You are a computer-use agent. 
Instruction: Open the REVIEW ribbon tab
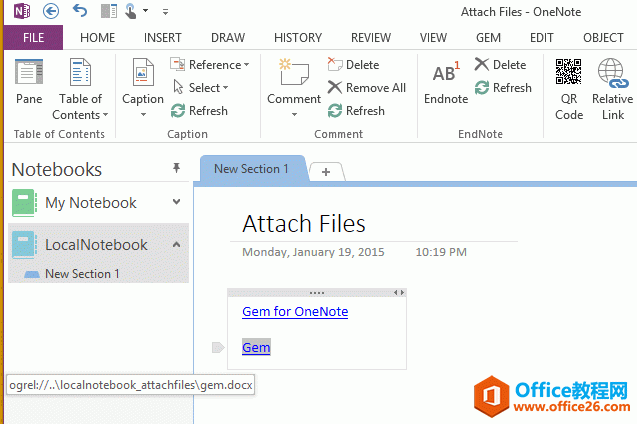[371, 38]
